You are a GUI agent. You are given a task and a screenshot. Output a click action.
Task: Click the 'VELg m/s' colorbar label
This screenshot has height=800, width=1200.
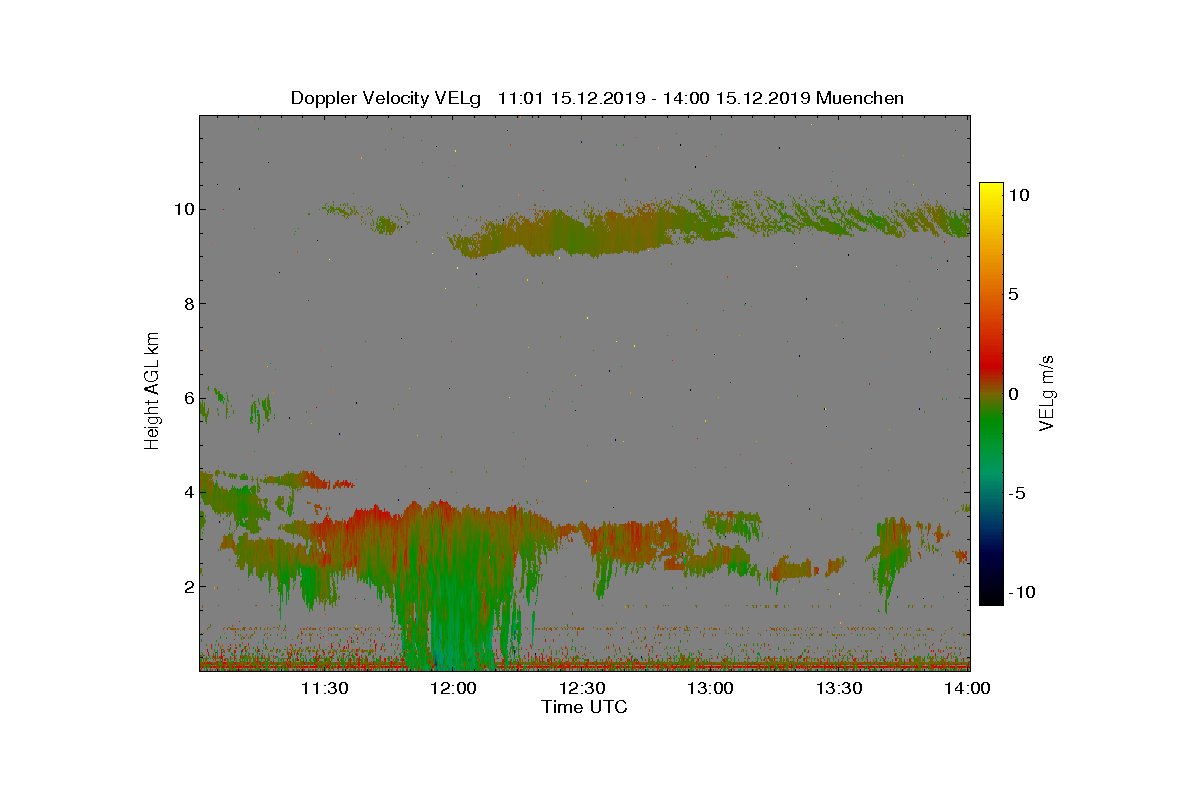(1047, 392)
